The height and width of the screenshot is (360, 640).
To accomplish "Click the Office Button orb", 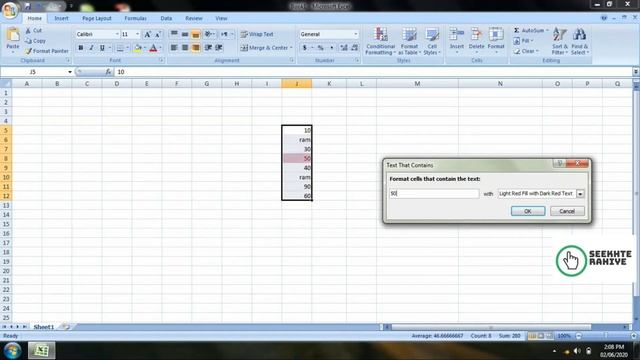I will pyautogui.click(x=10, y=9).
